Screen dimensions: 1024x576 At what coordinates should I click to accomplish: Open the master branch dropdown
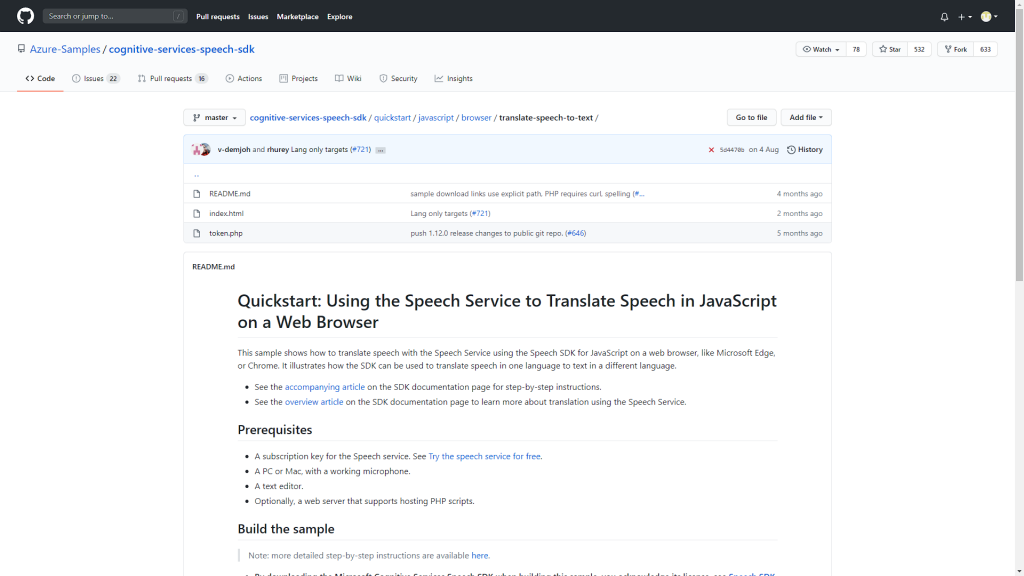pos(214,118)
